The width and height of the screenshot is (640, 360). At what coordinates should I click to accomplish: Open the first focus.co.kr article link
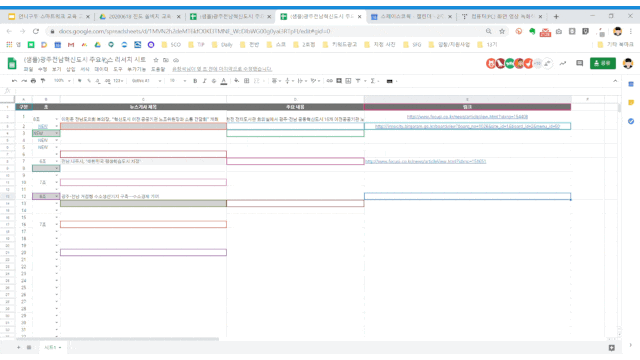467,117
